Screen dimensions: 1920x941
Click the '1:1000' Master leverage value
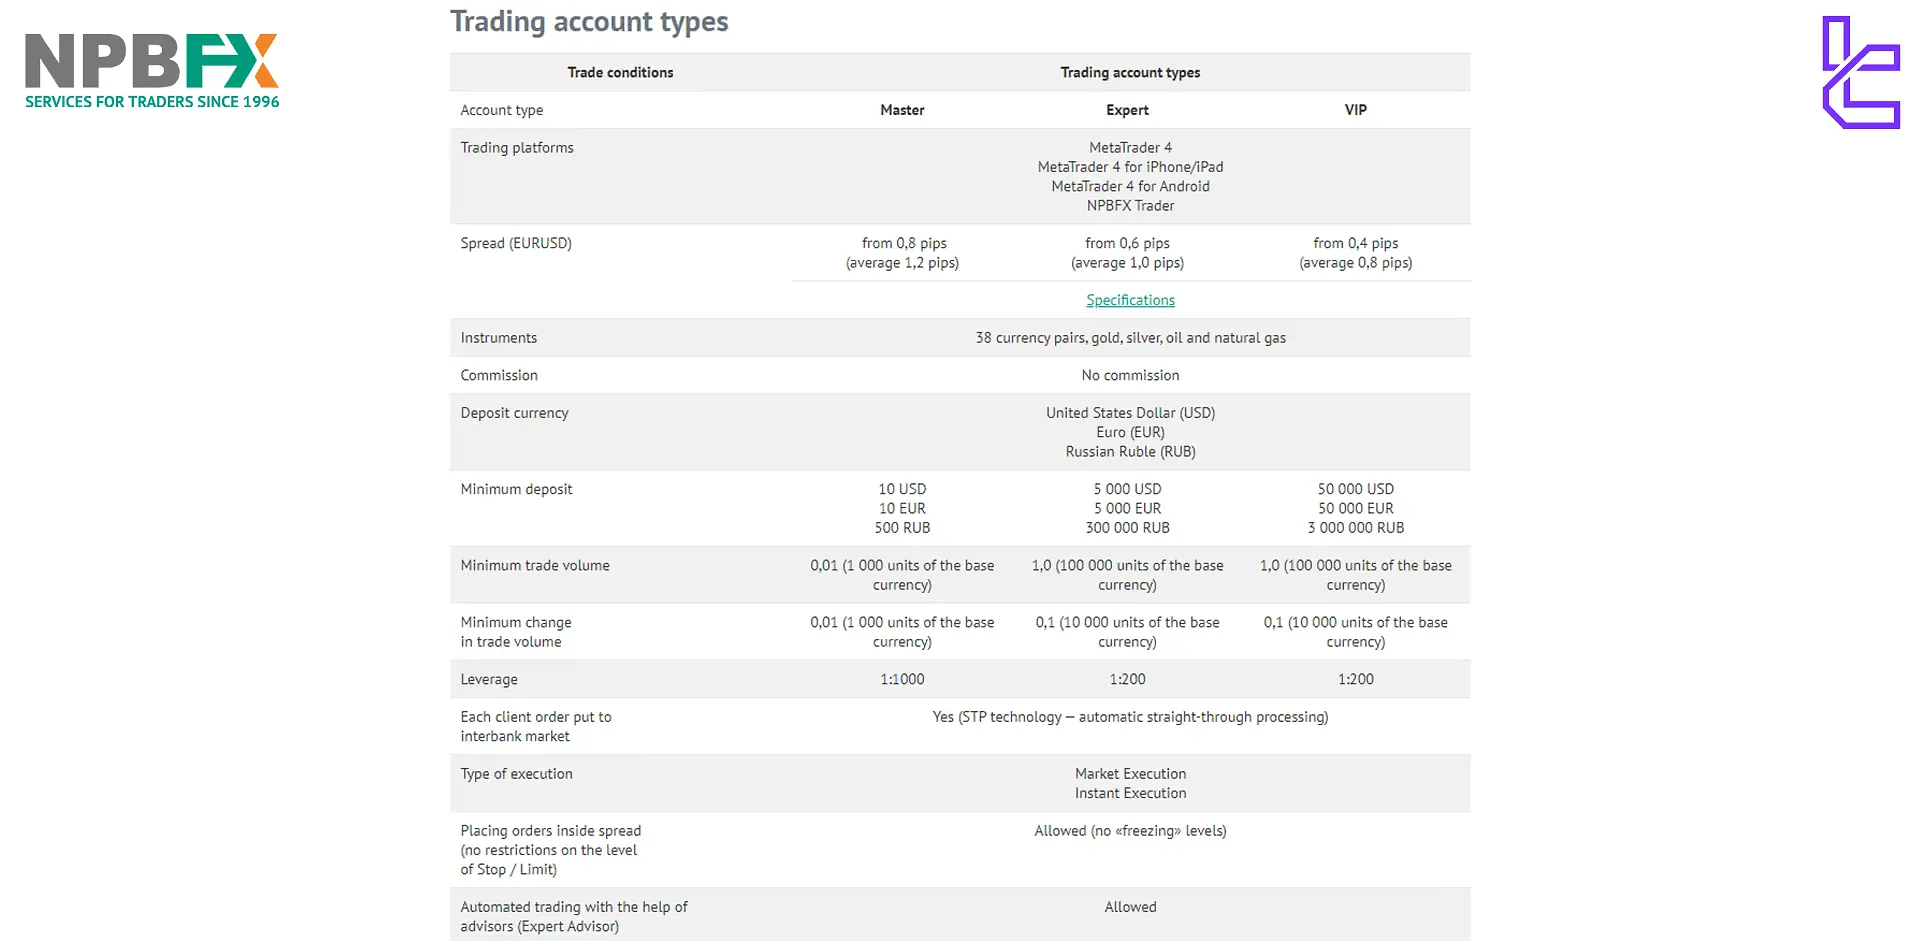pos(902,679)
